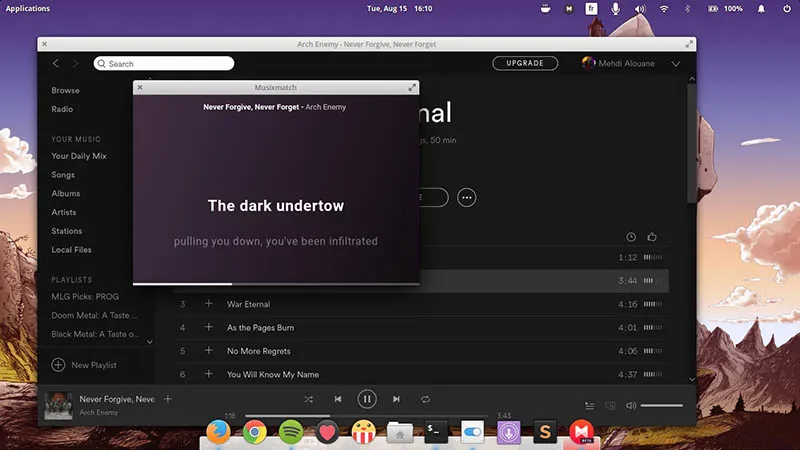The image size is (800, 450).
Task: Click the duration clock column header
Action: coord(631,237)
